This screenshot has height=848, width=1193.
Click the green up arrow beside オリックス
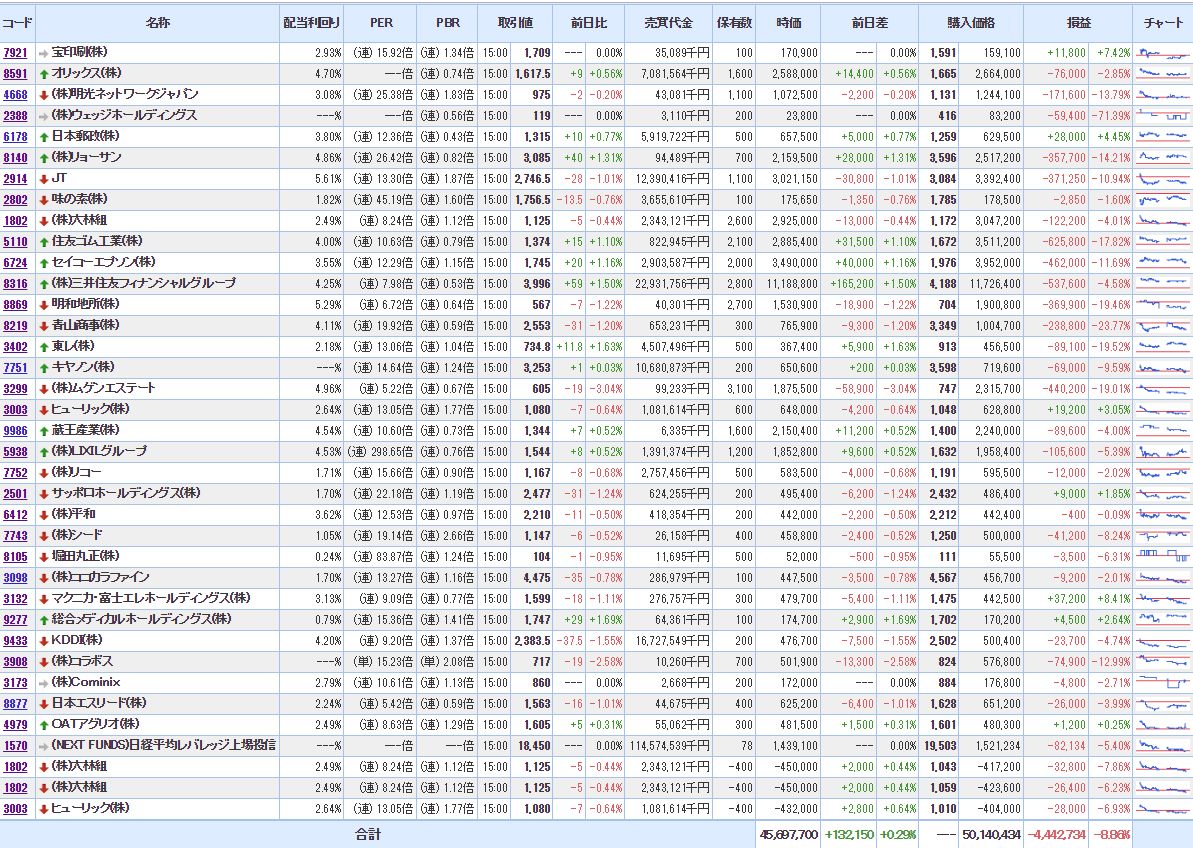point(43,74)
